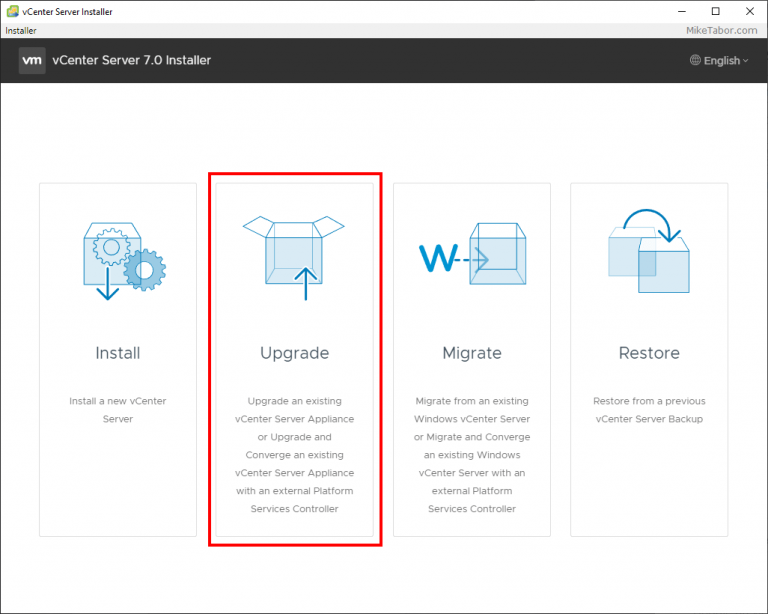Select the Upgrade heading

pos(294,354)
